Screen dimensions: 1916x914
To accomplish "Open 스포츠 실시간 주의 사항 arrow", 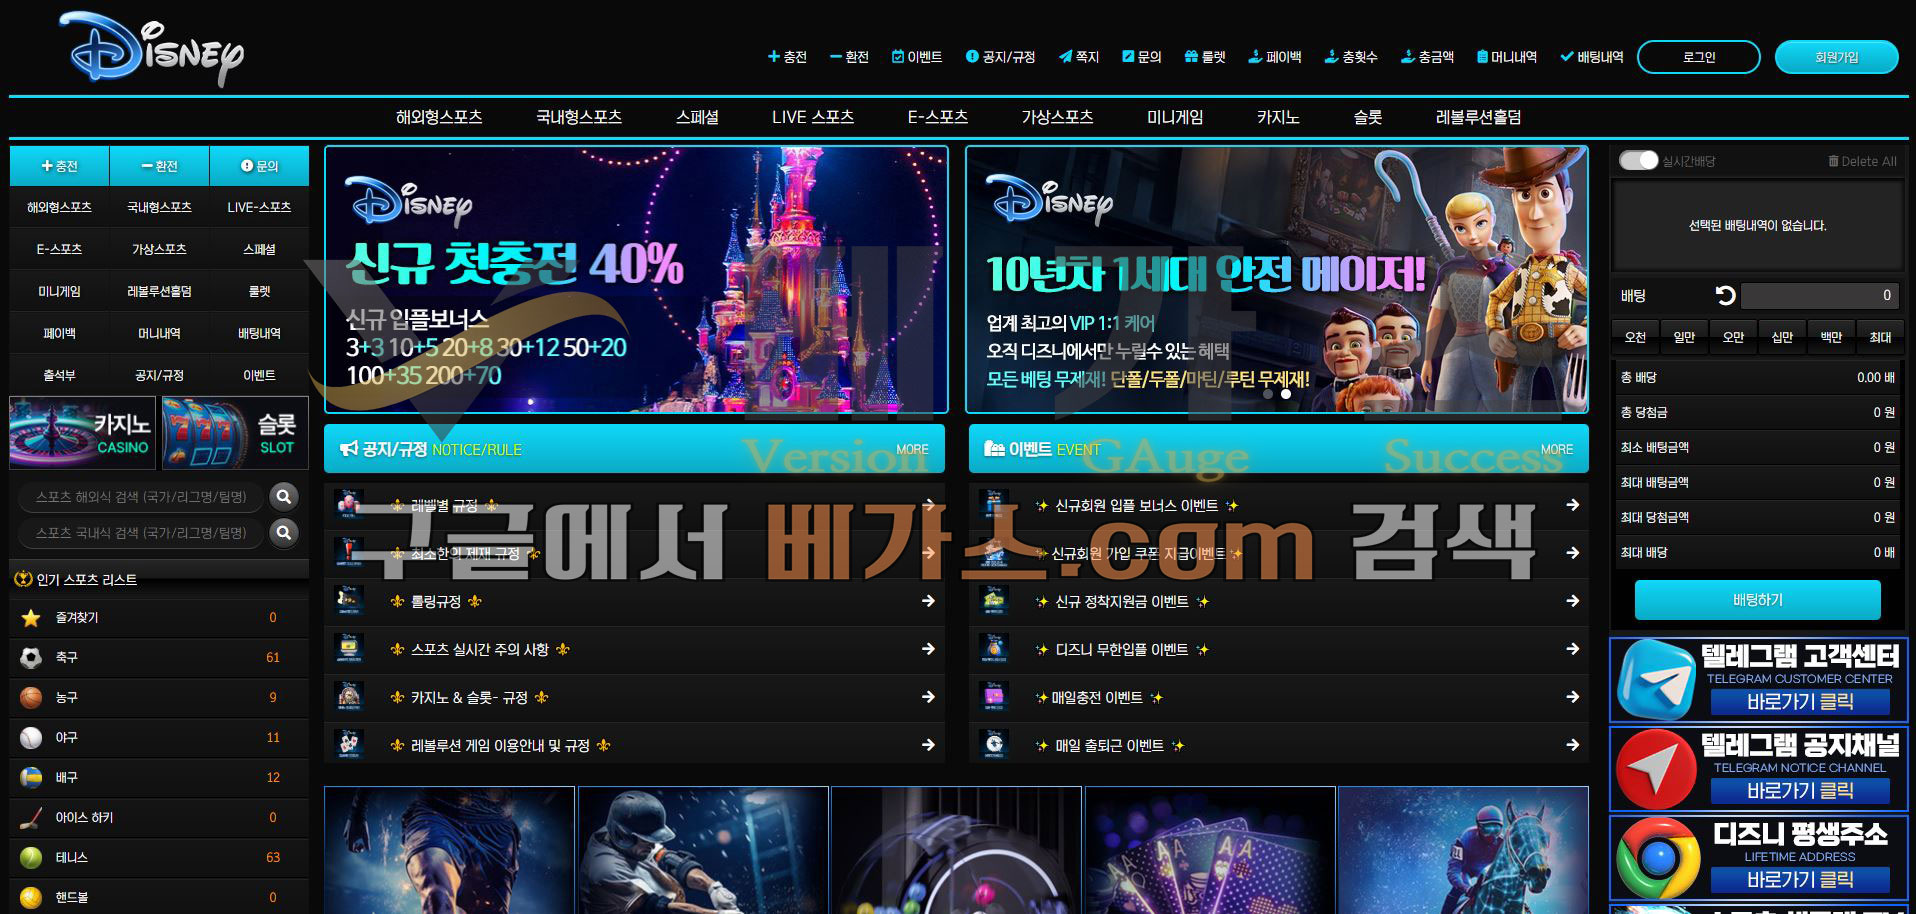I will click(928, 649).
